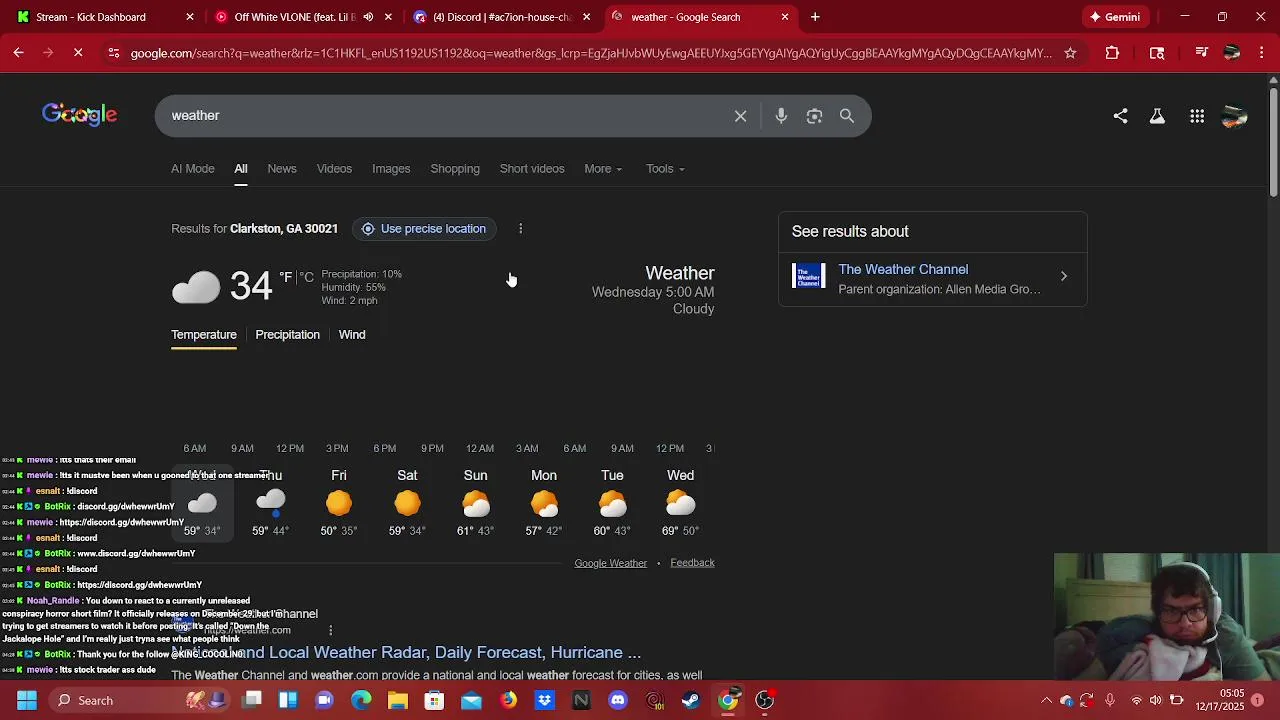Go back to previous page

pyautogui.click(x=18, y=53)
